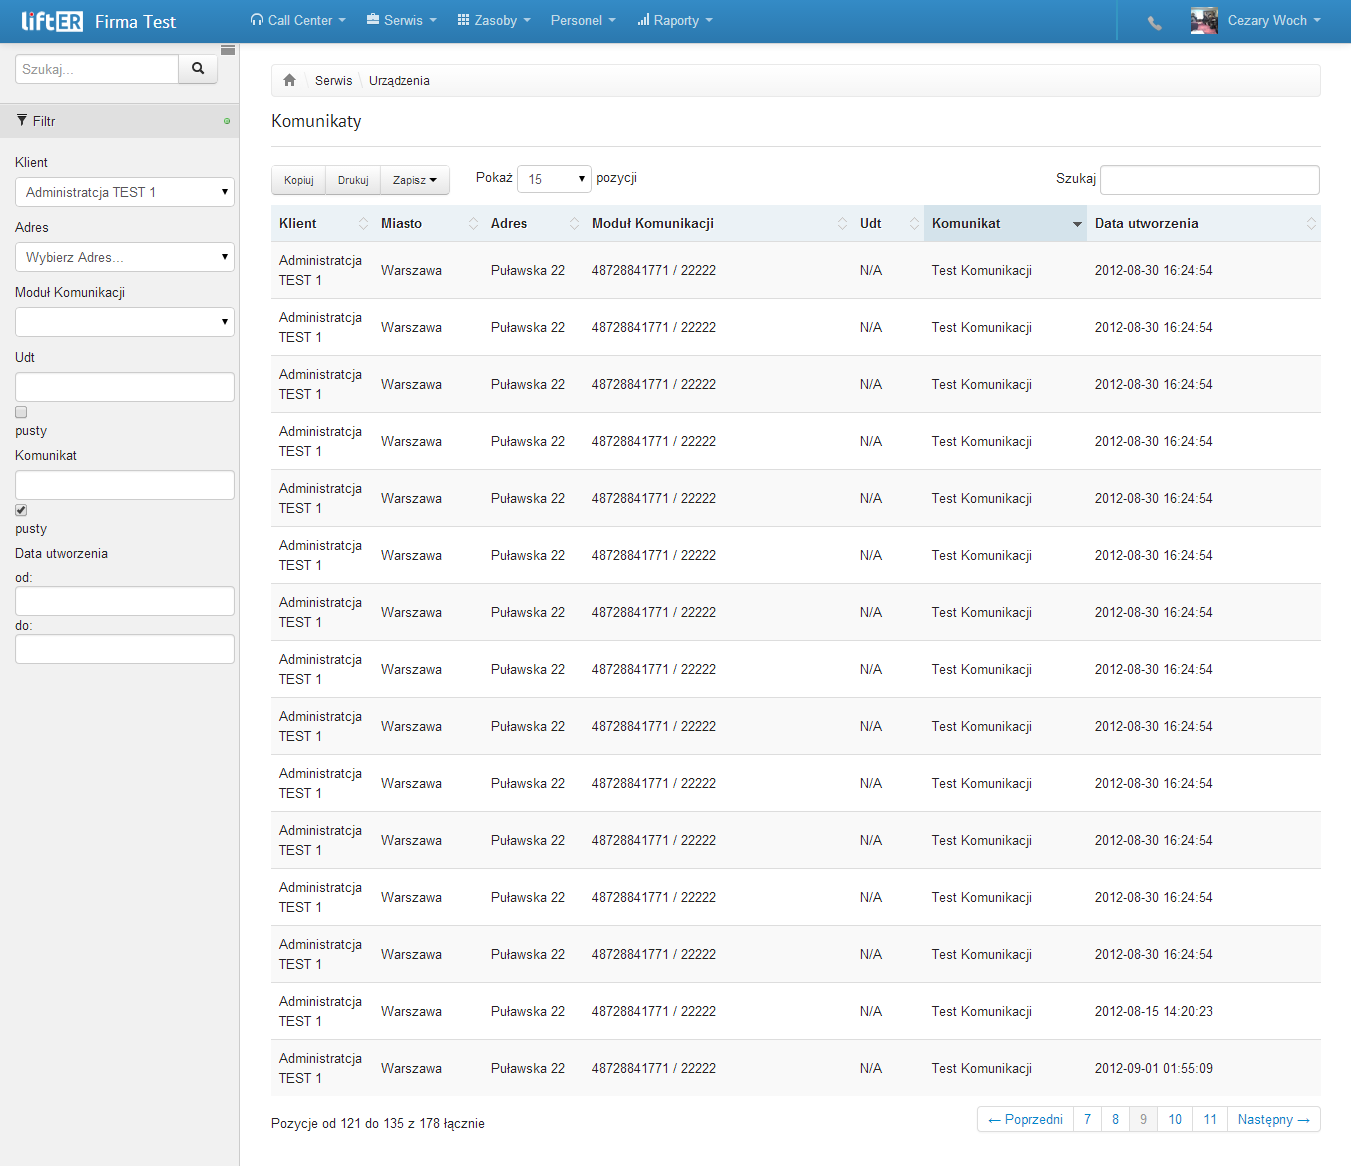Go to page 7

tap(1087, 1119)
